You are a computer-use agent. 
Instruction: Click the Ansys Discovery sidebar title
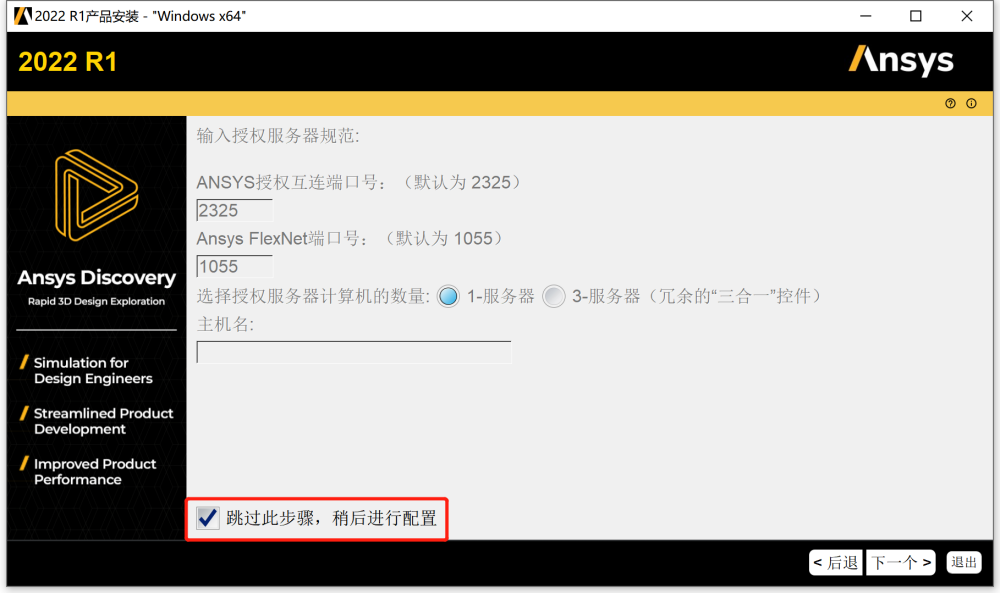point(96,278)
